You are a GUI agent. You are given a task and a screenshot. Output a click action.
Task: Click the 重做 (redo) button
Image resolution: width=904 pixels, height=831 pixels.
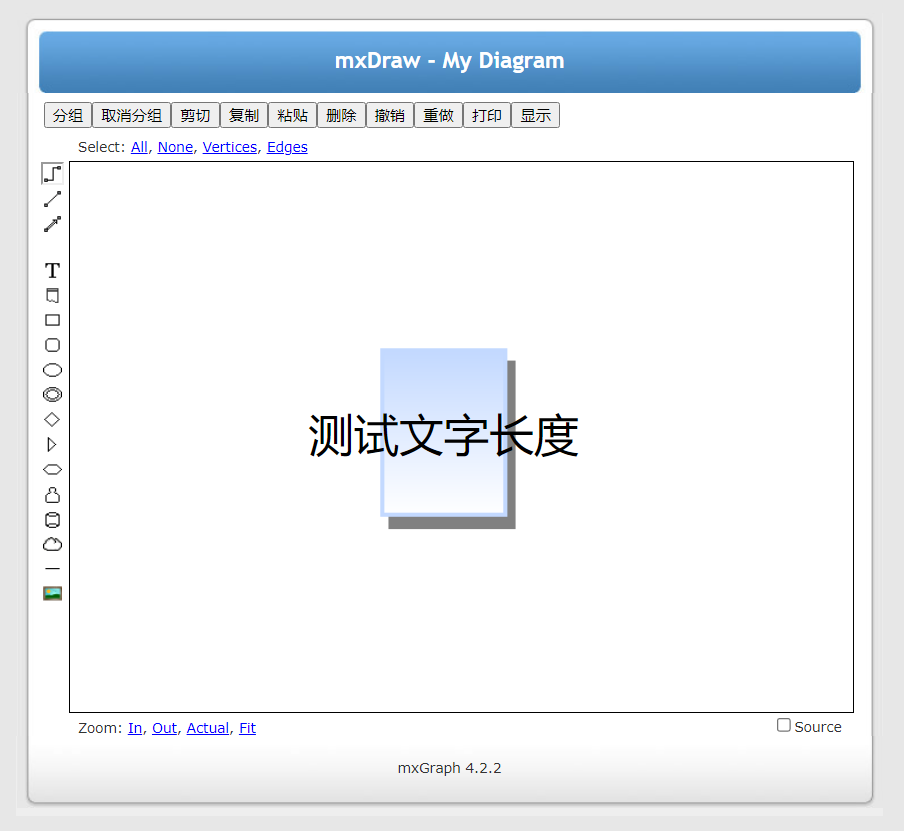point(438,115)
